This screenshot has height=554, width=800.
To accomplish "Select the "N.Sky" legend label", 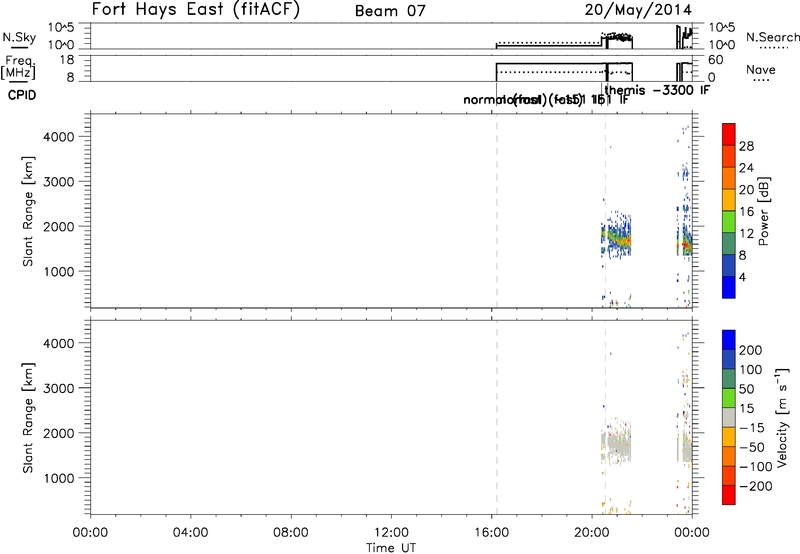I will tap(19, 37).
